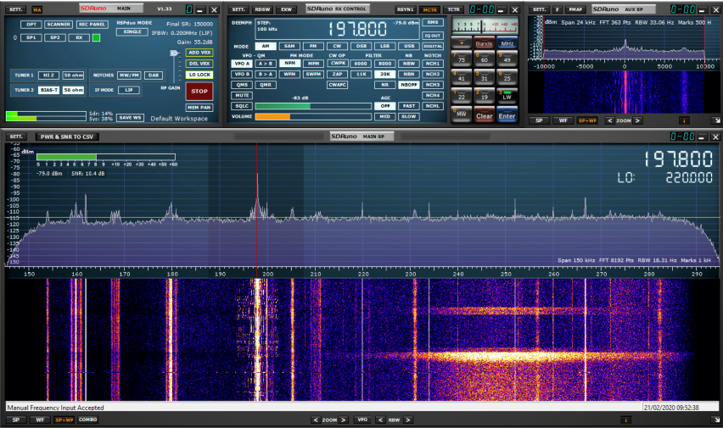Image resolution: width=723 pixels, height=428 pixels.
Task: Click the LO 220.000 frequency readout
Action: click(665, 178)
